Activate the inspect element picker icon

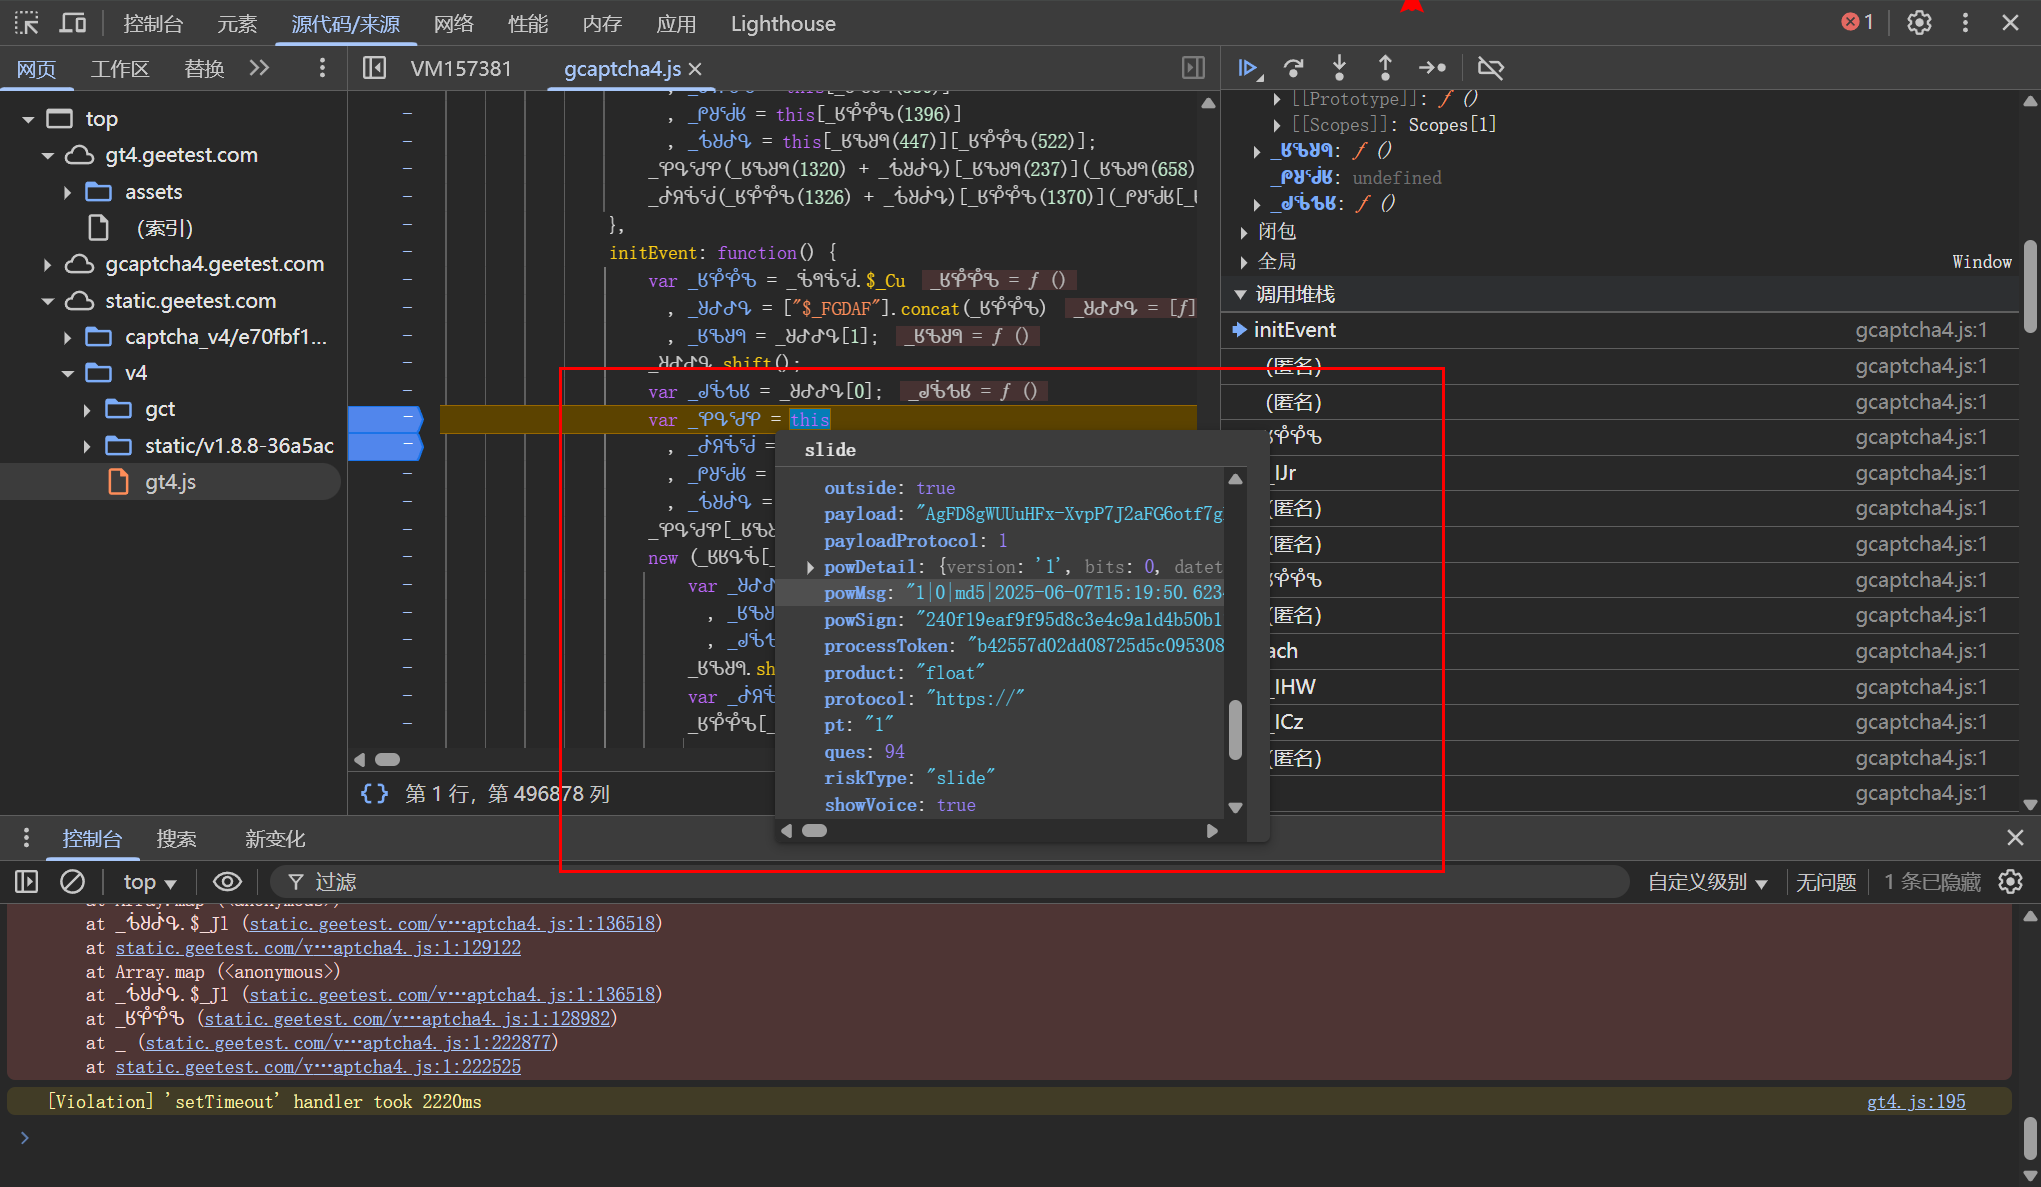[27, 23]
